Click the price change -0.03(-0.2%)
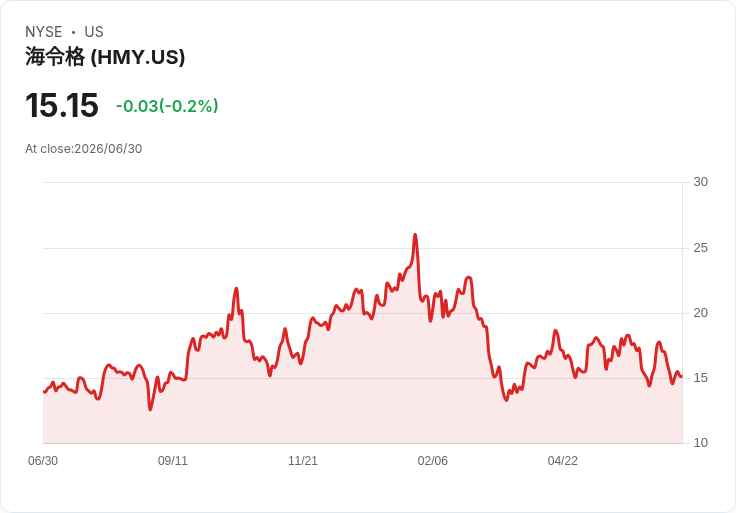Image resolution: width=736 pixels, height=513 pixels. coord(167,106)
